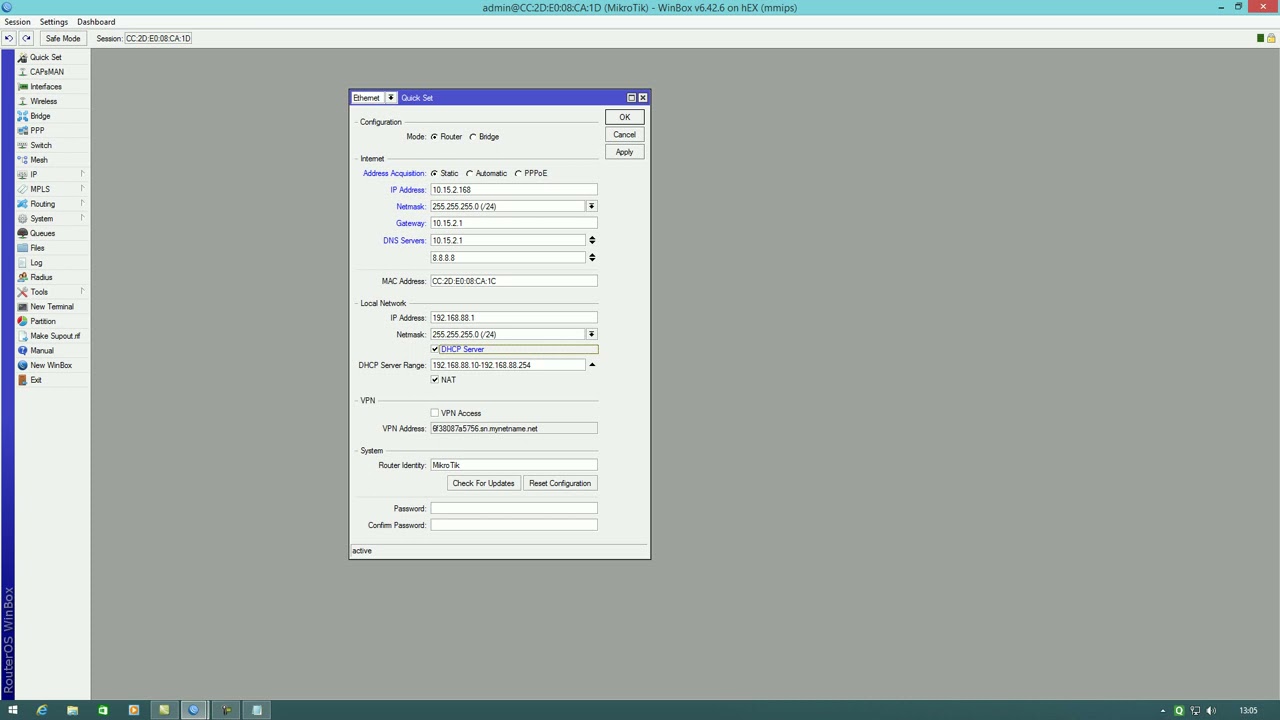Open the Manual
Viewport: 1280px width, 720px height.
41,350
